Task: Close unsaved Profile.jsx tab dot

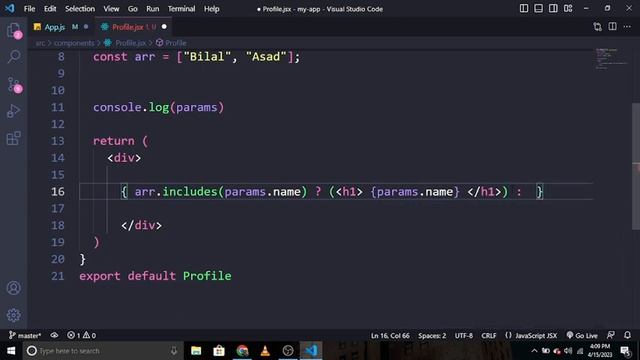Action: 164,27
